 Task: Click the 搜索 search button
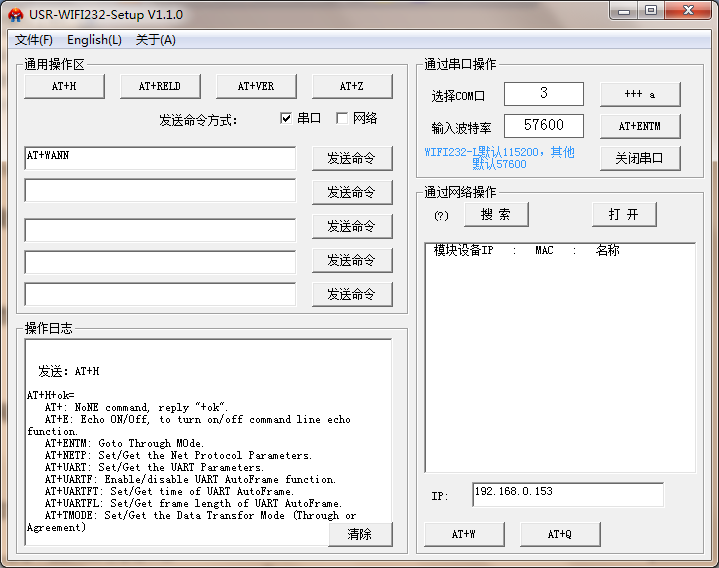coord(495,214)
